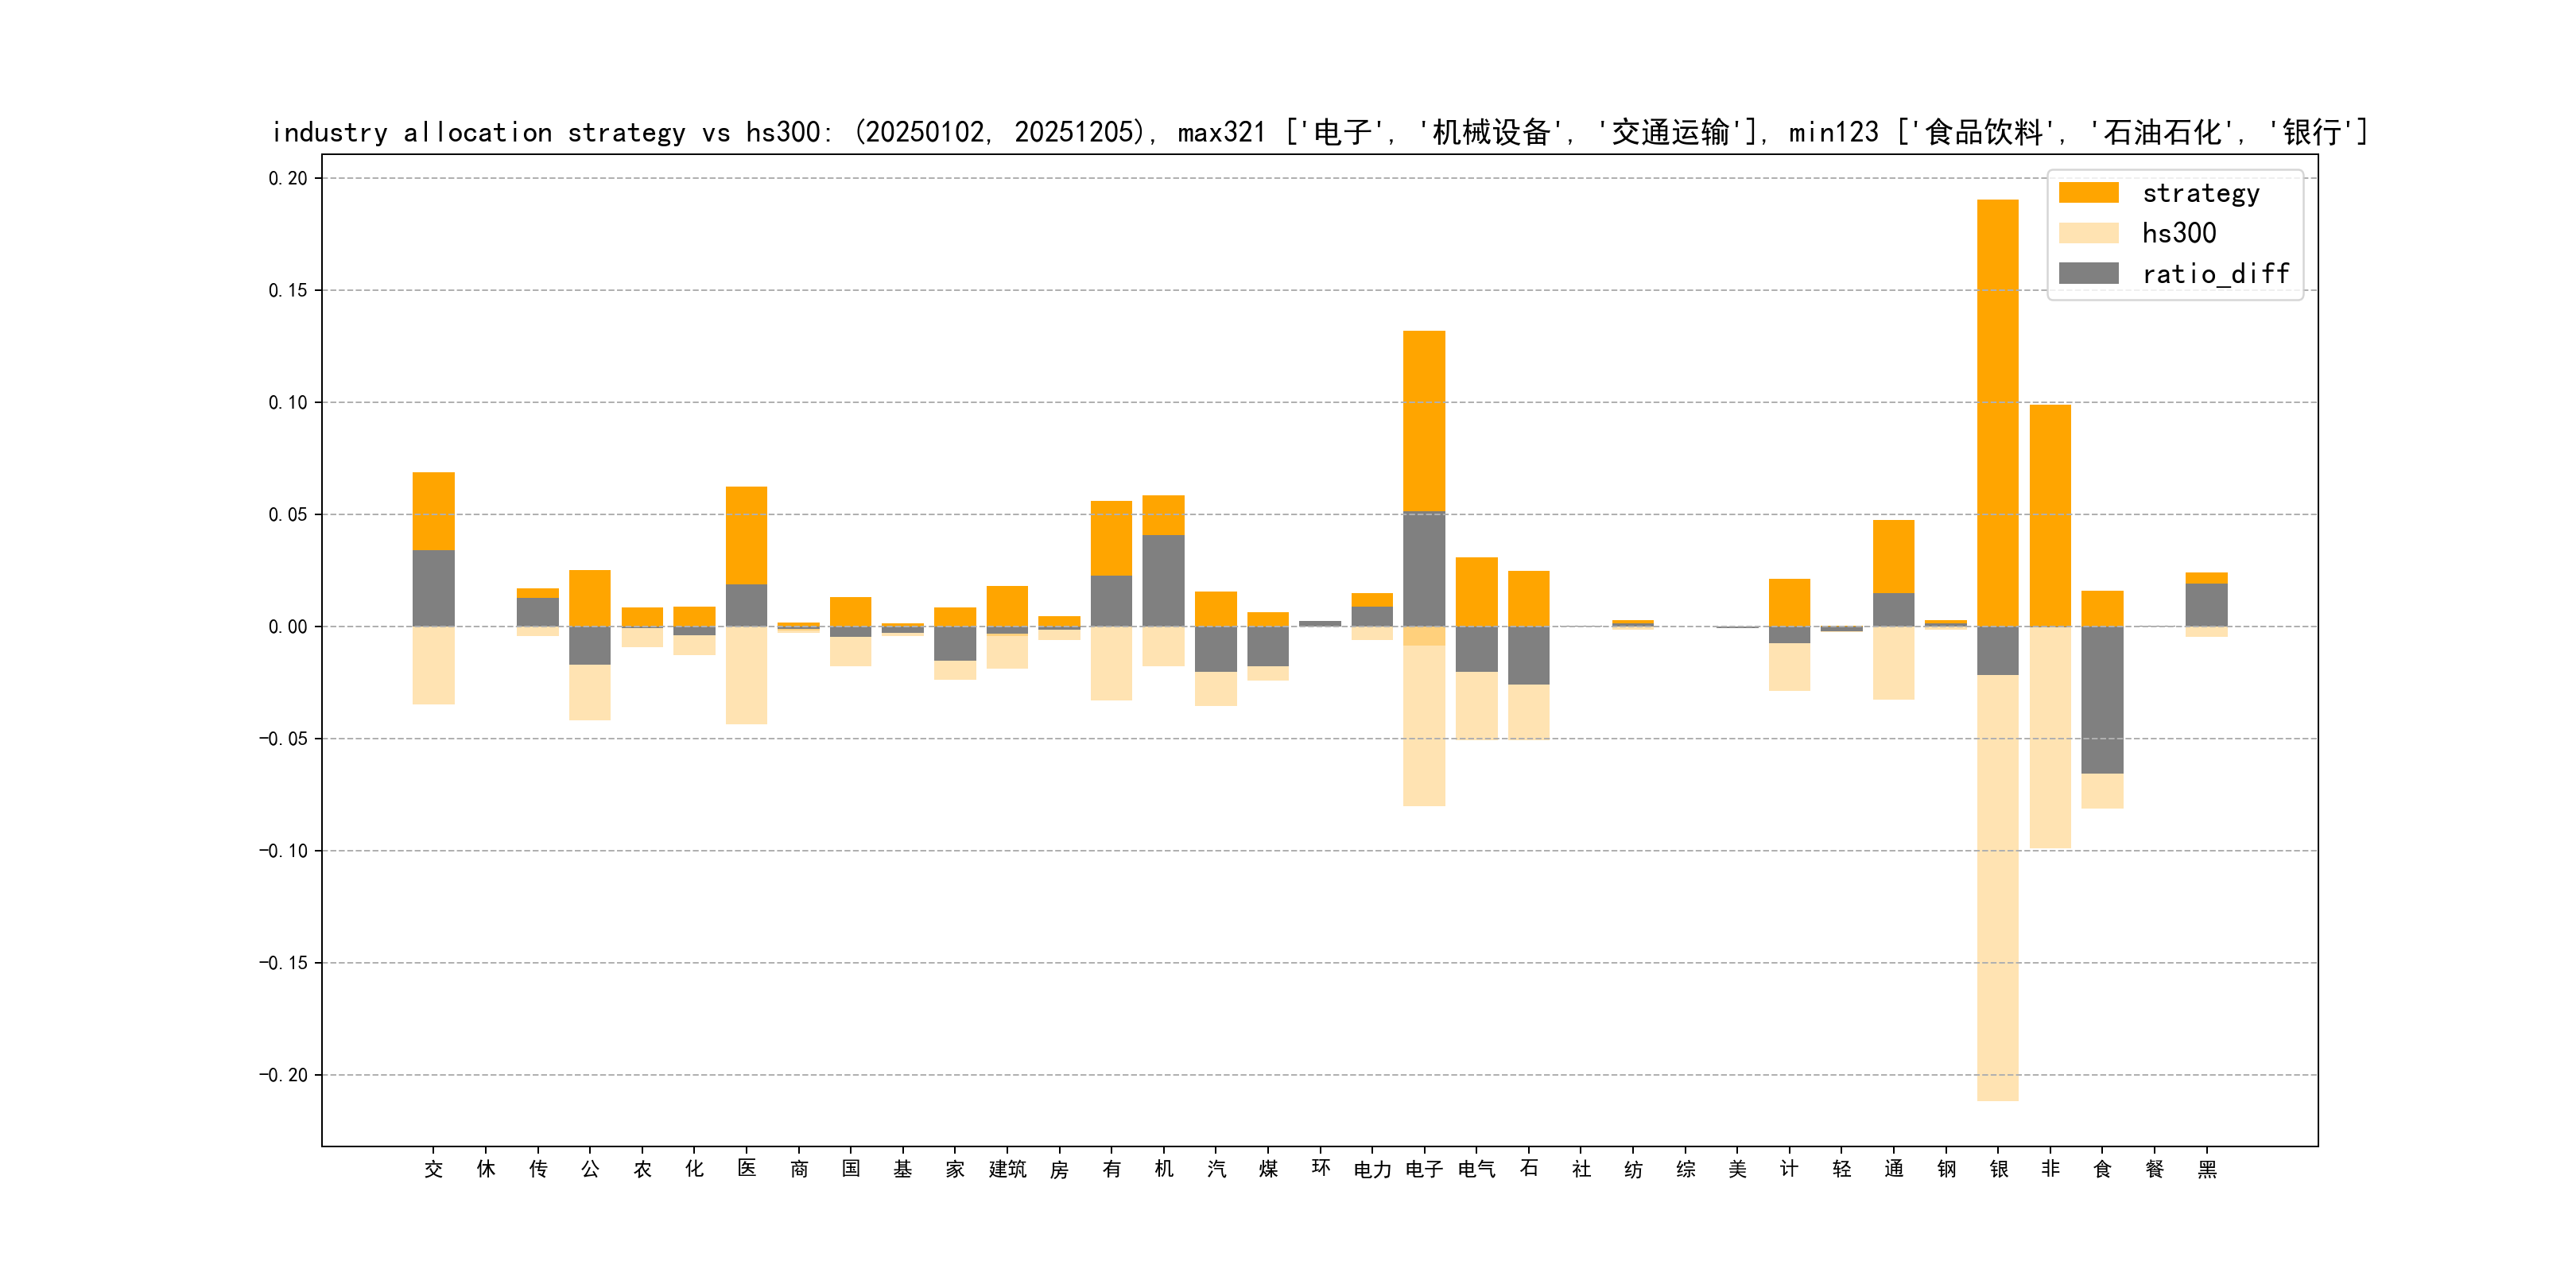2576x1288 pixels.
Task: Click the 交 x-axis tick label
Action: coord(433,1169)
